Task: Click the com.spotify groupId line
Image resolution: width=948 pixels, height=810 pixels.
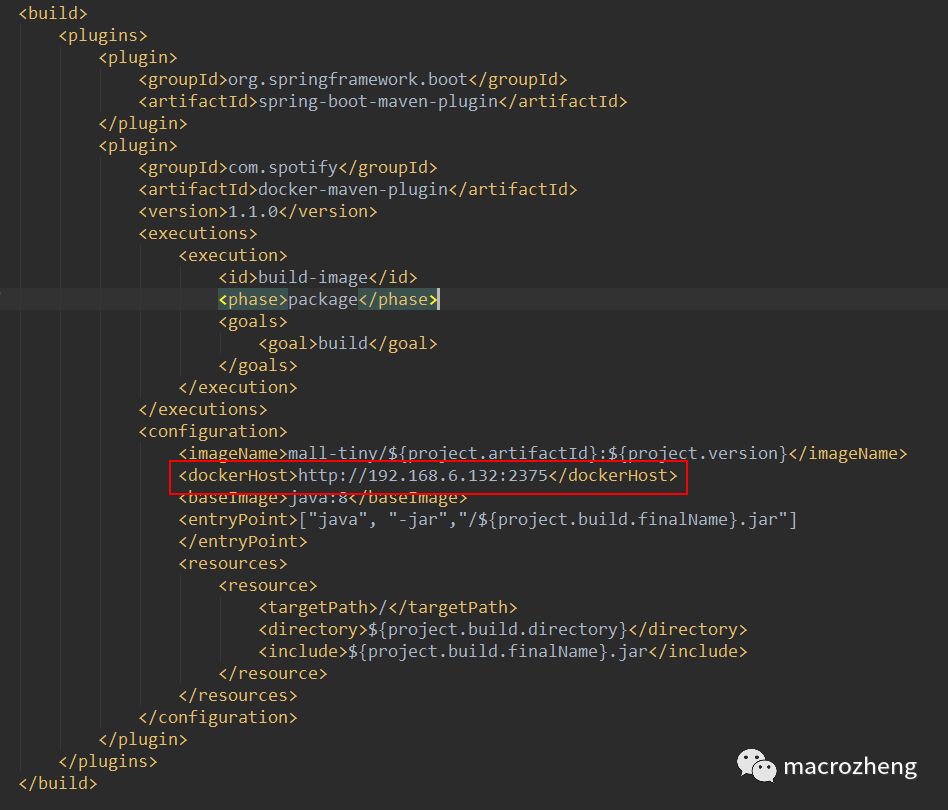Action: point(288,167)
